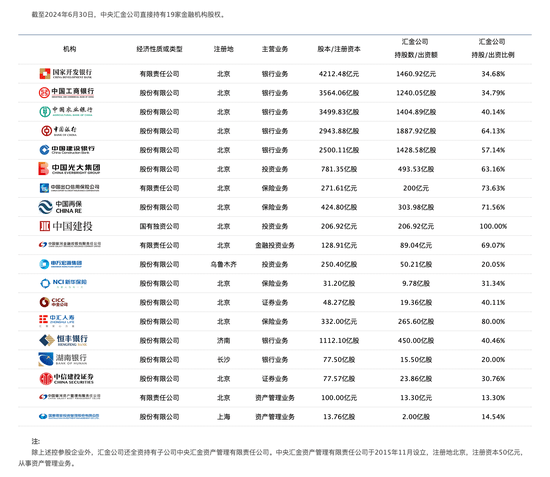This screenshot has width=550, height=477.
Task: Click the 注册地 column header
Action: point(223,49)
